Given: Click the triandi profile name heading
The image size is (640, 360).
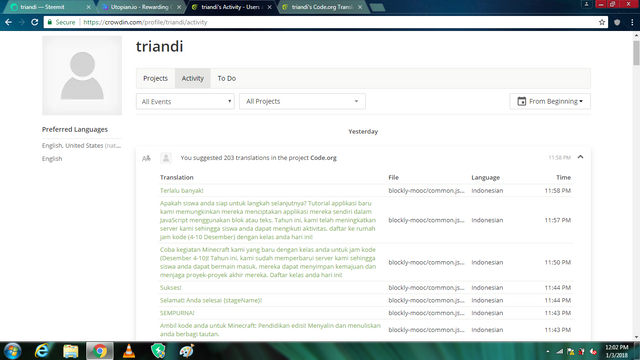Looking at the screenshot, I should pyautogui.click(x=160, y=47).
